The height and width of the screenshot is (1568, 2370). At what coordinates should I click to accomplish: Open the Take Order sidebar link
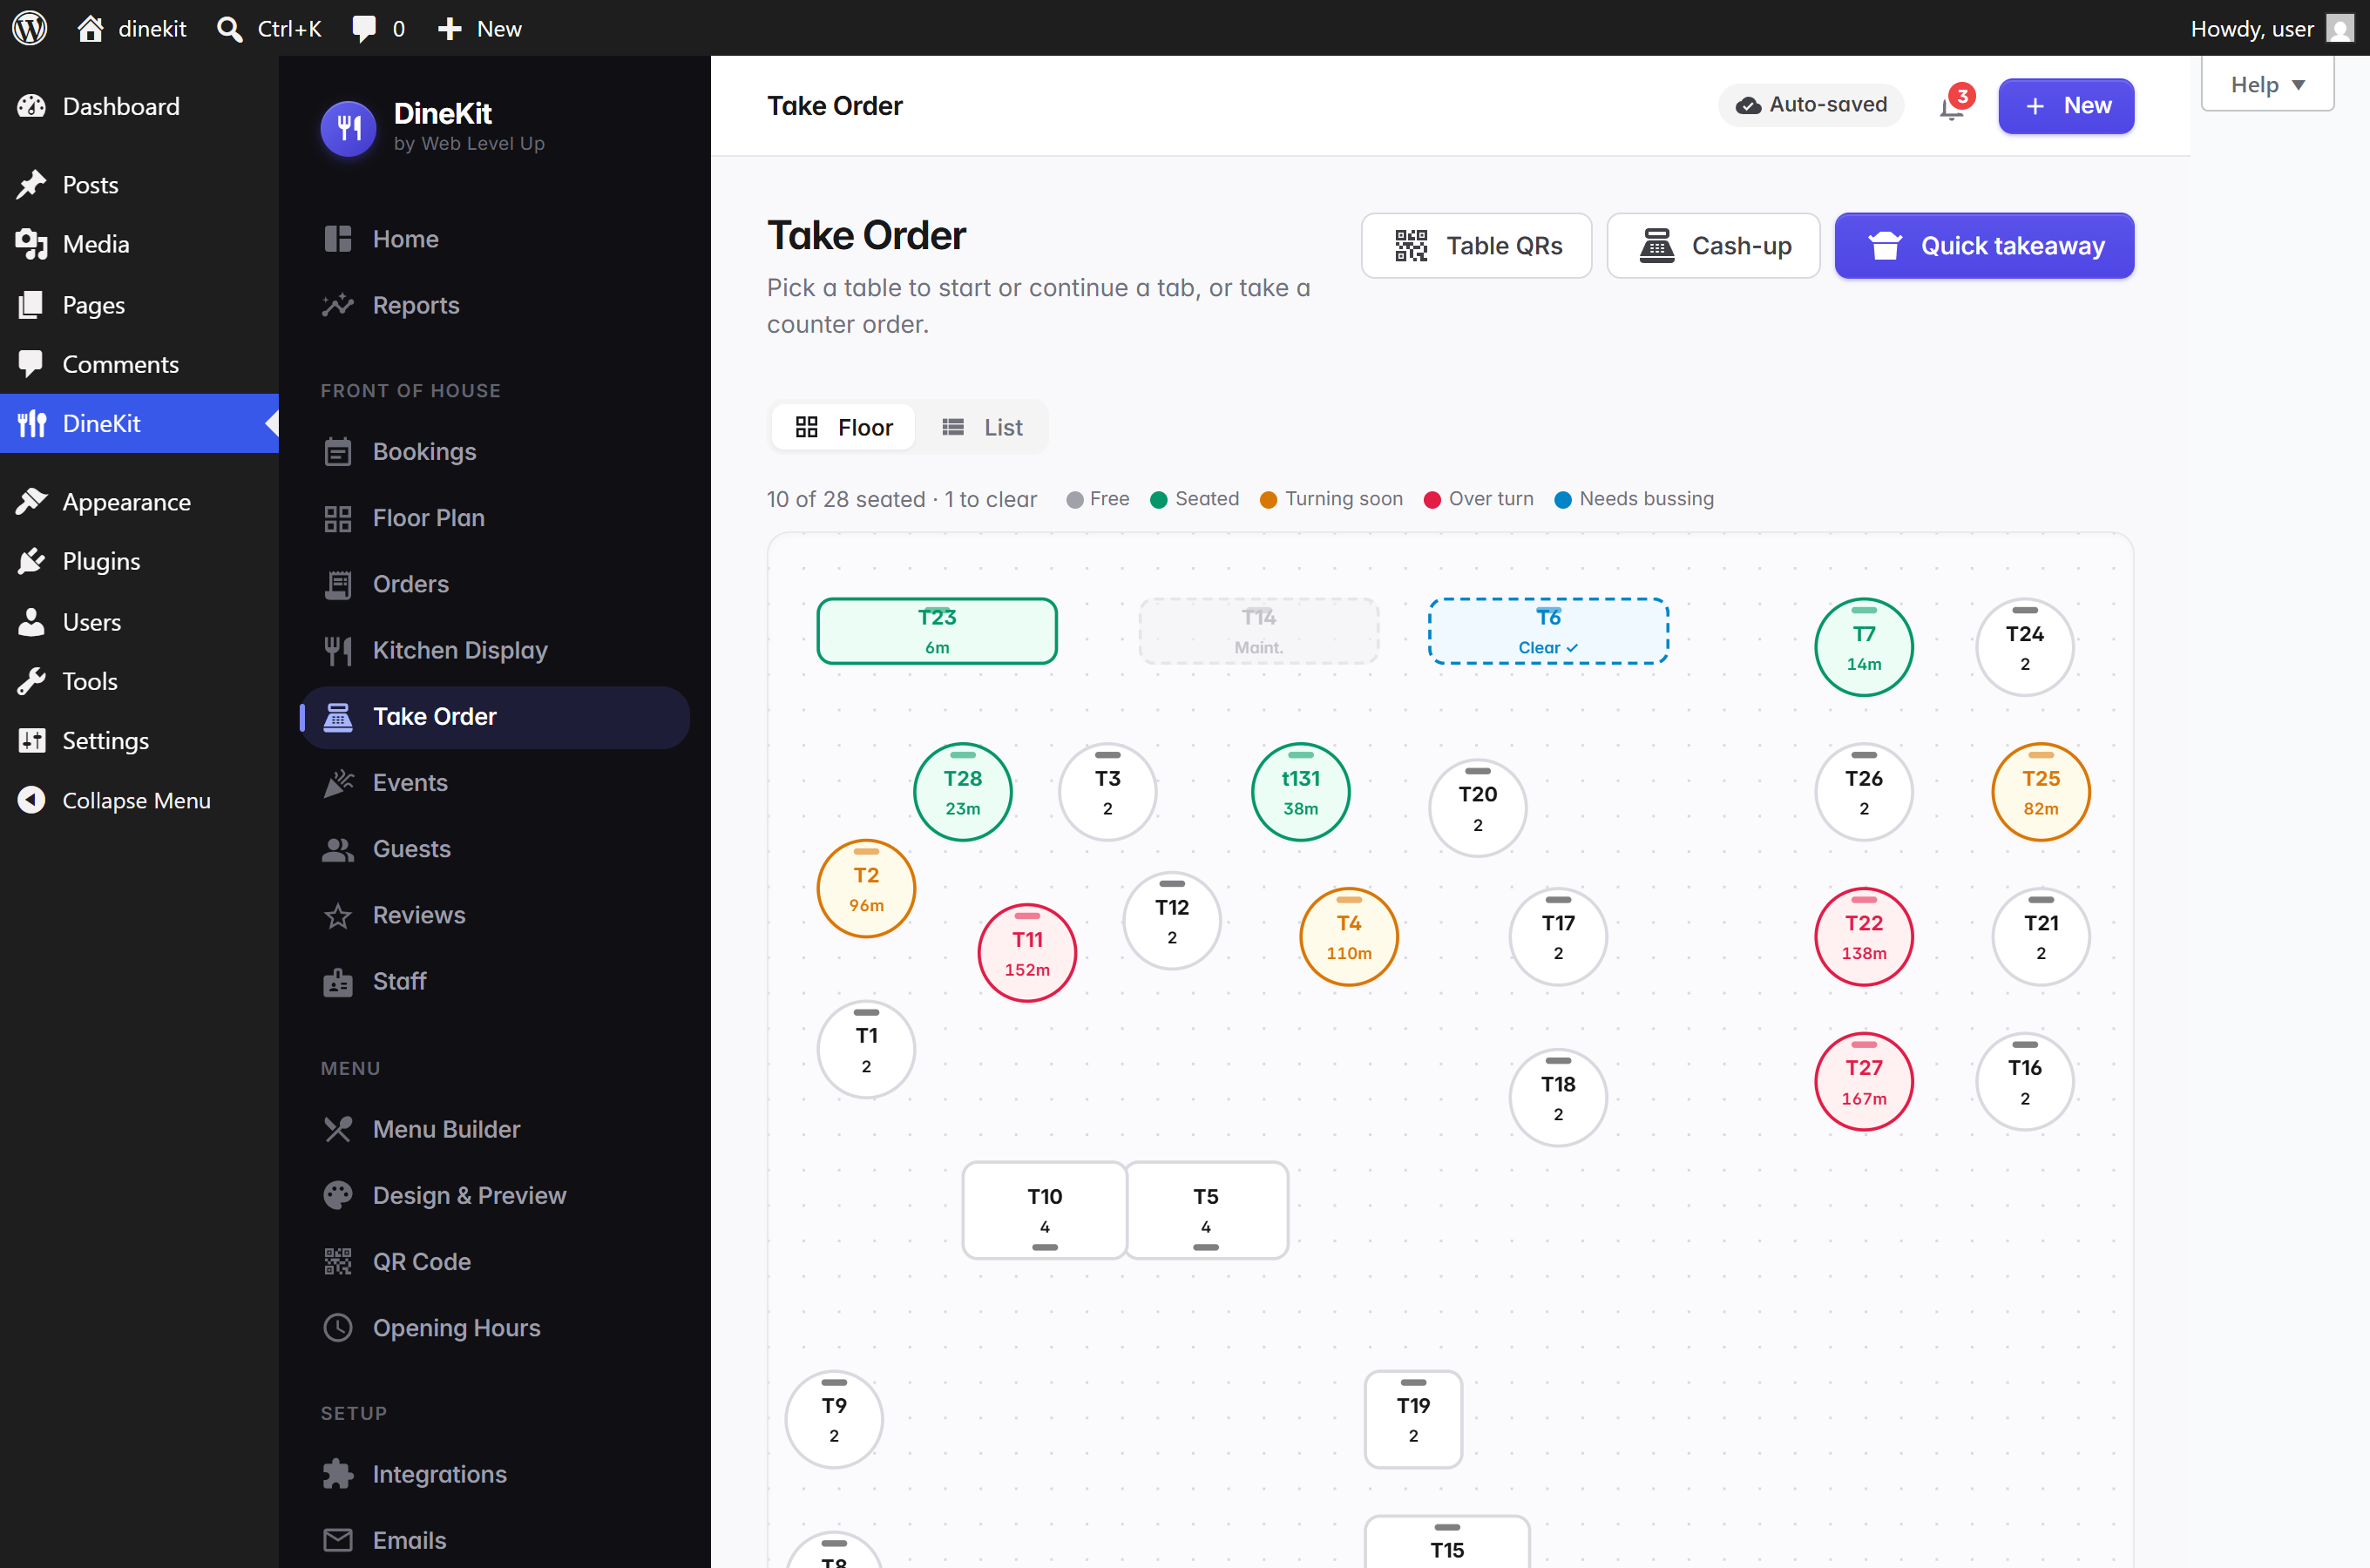(495, 717)
